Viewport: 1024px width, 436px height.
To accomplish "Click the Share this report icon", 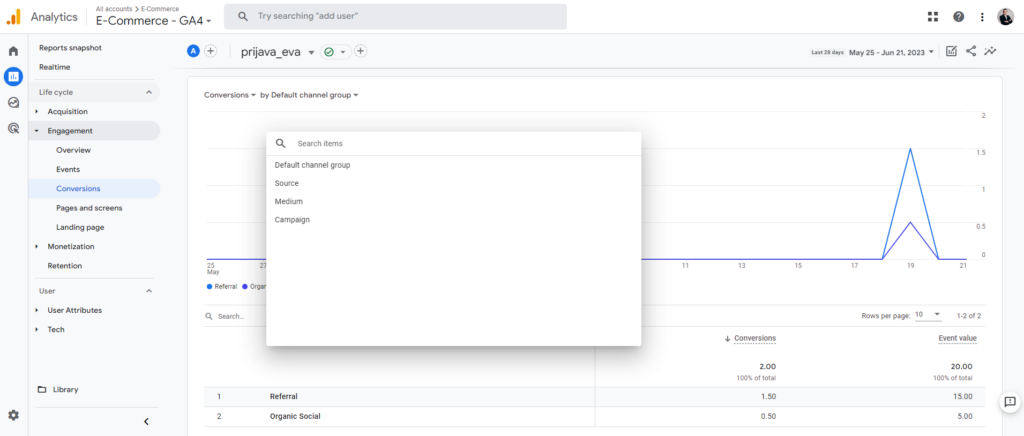I will coord(971,52).
